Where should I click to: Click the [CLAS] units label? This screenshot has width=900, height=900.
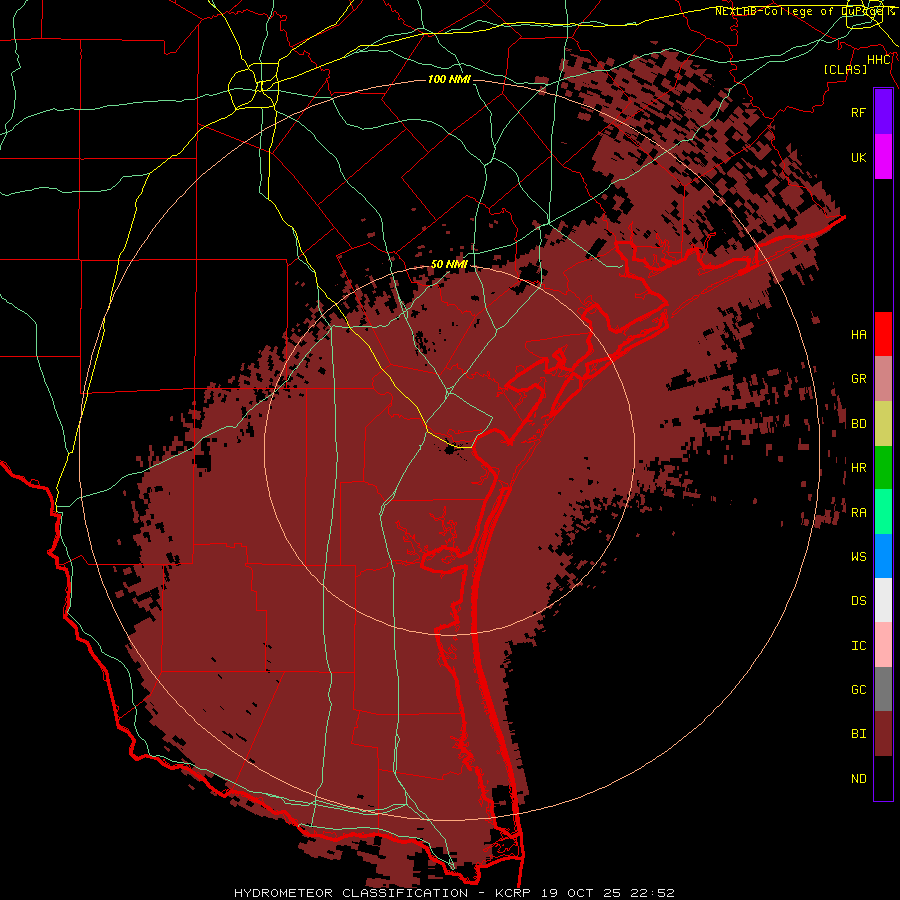coord(845,69)
